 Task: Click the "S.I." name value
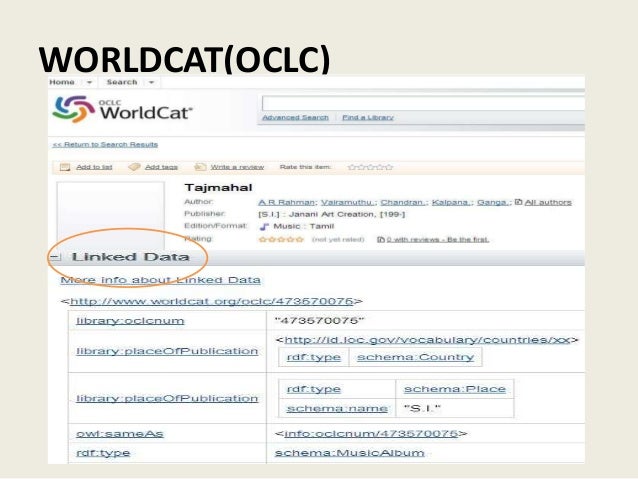pos(422,408)
